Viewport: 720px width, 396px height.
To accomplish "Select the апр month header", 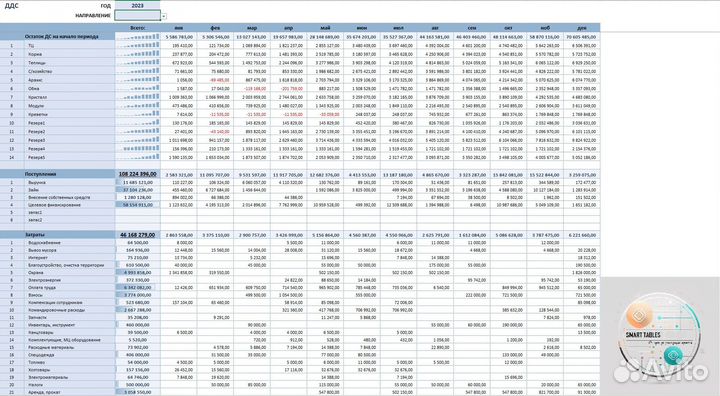I will click(288, 28).
